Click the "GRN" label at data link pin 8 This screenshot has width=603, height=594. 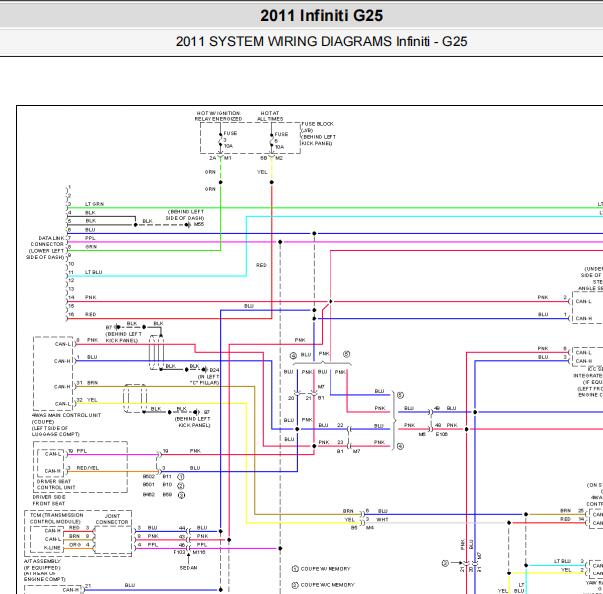[x=91, y=246]
